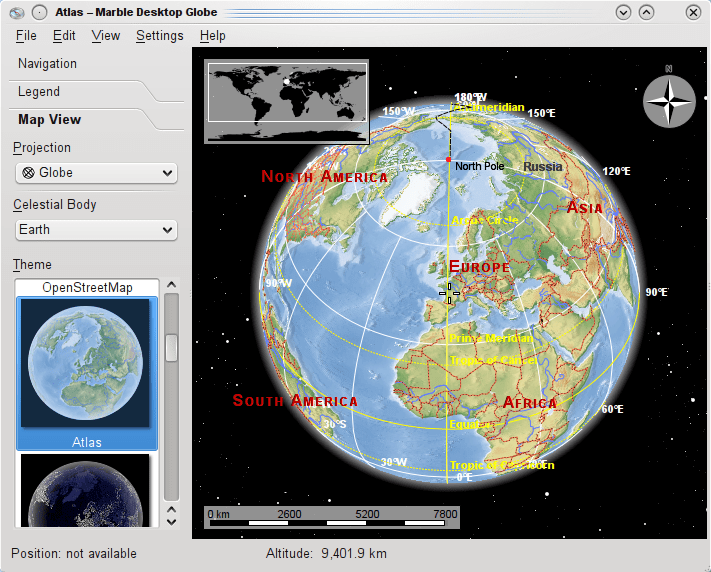Switch to the Legend tab
Screen dimensions: 711x572
[39, 92]
